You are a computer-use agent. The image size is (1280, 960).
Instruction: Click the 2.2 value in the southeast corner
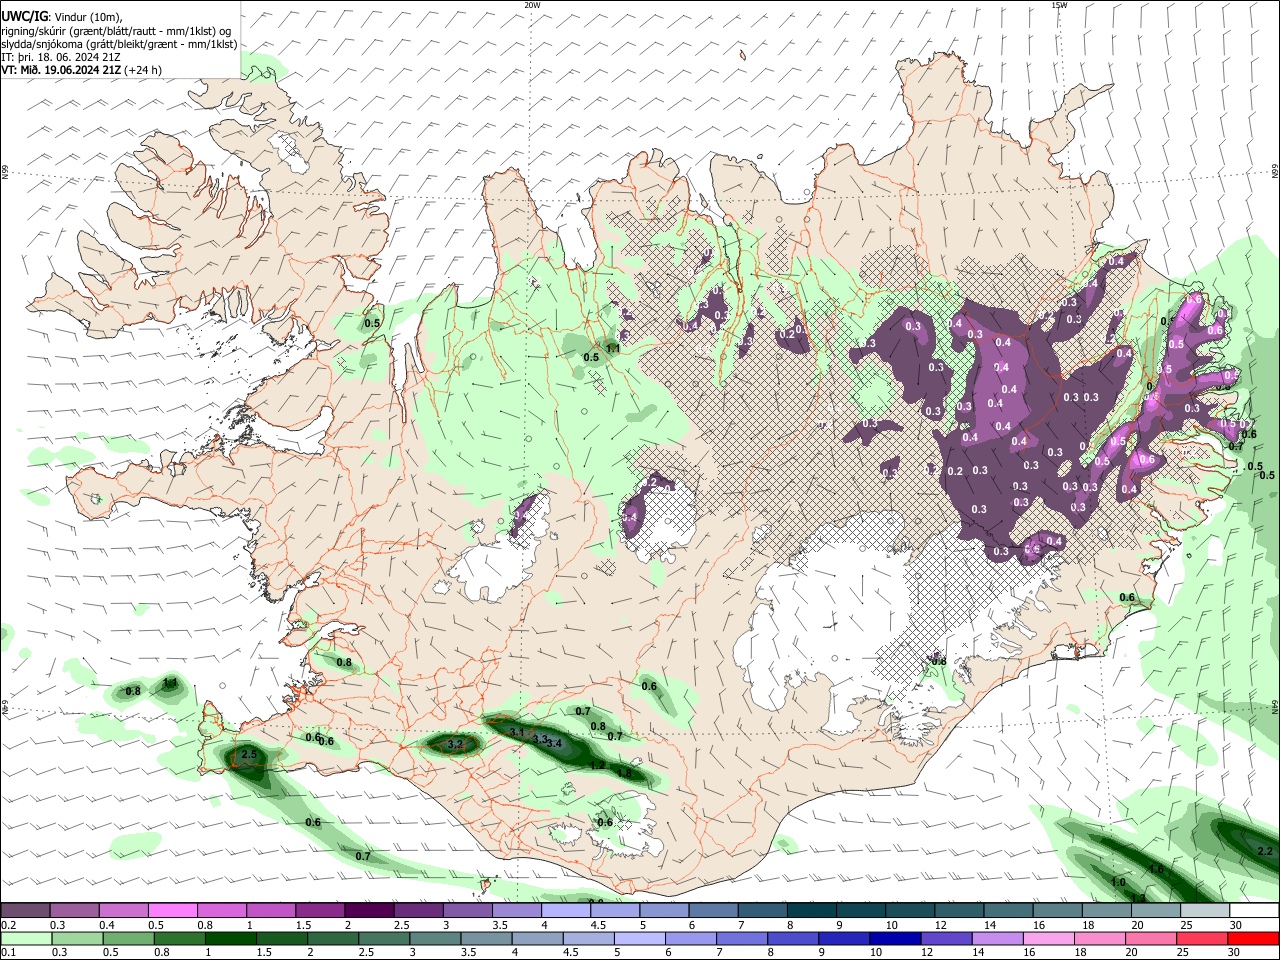(1264, 851)
